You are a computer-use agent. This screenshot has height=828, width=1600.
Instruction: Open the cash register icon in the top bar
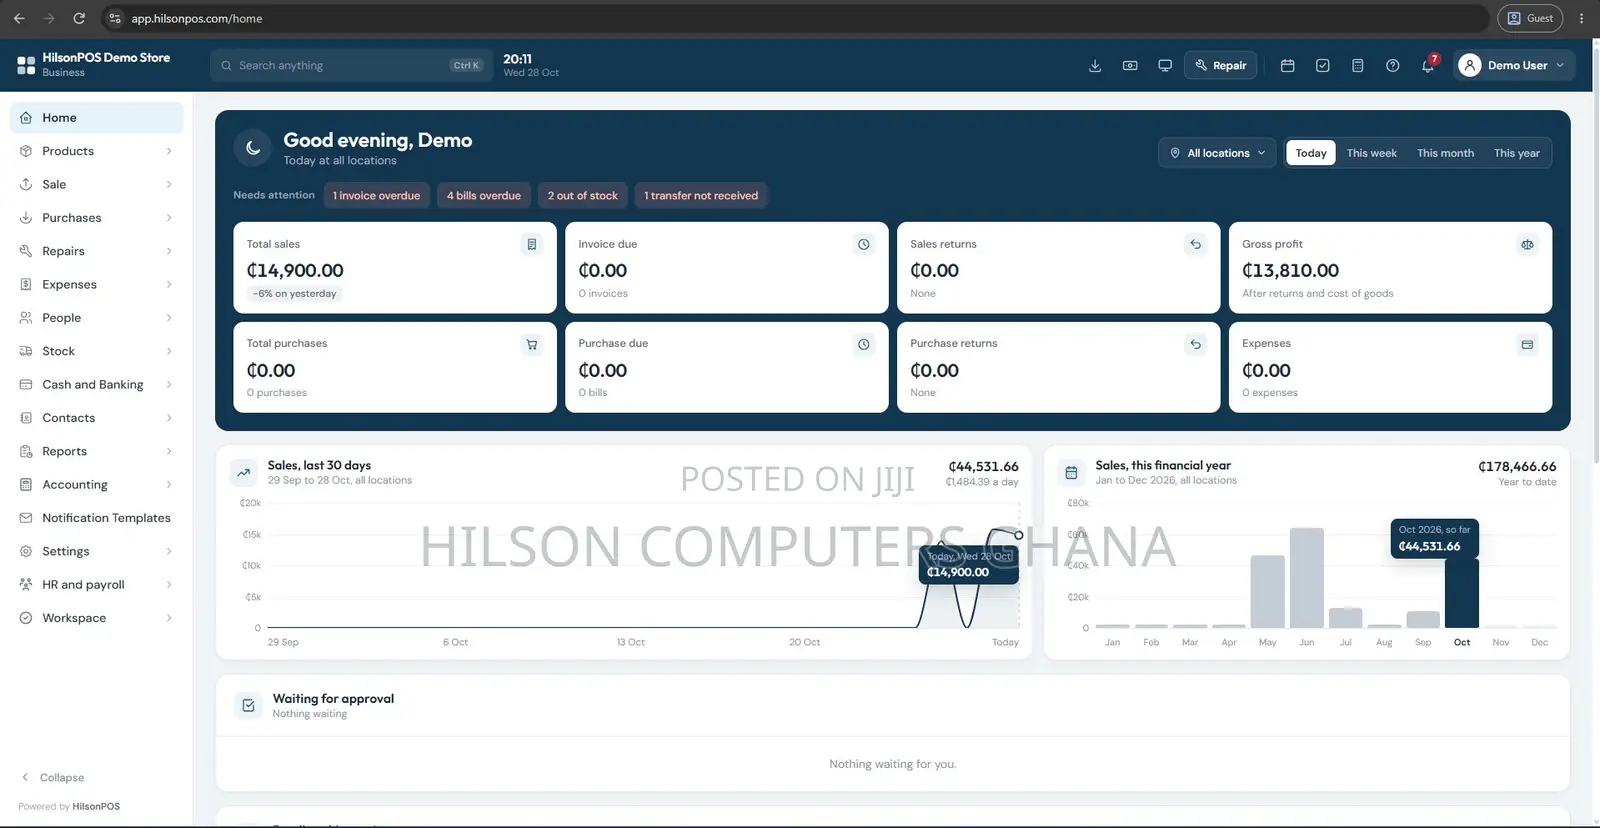(x=1130, y=66)
